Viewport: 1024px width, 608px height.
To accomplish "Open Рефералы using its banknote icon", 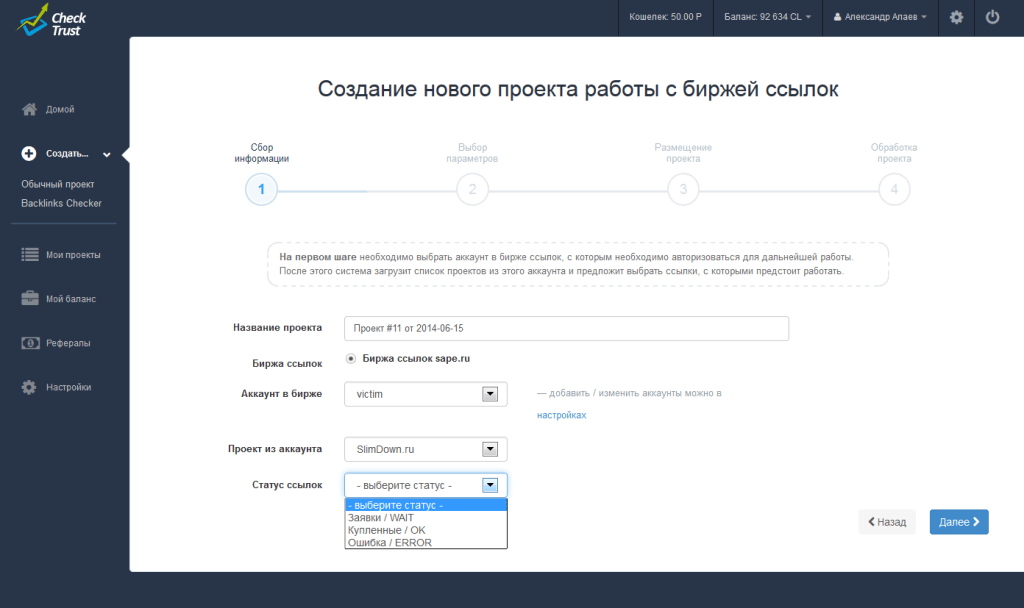I will tap(27, 342).
